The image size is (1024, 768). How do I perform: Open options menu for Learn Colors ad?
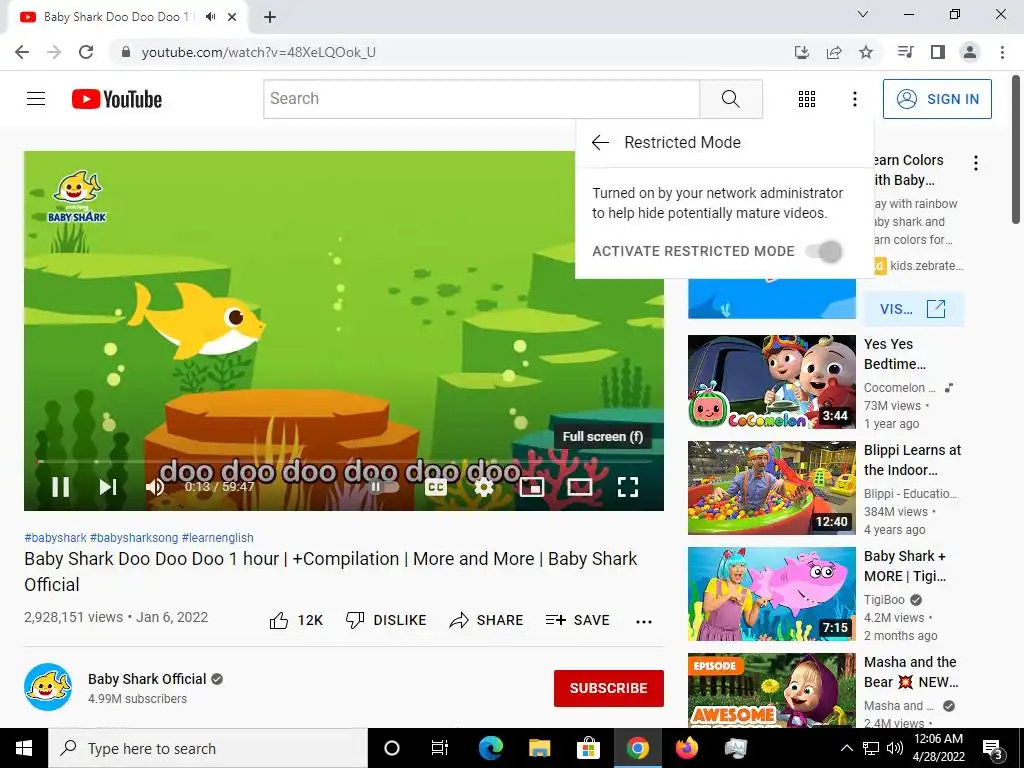(x=976, y=163)
